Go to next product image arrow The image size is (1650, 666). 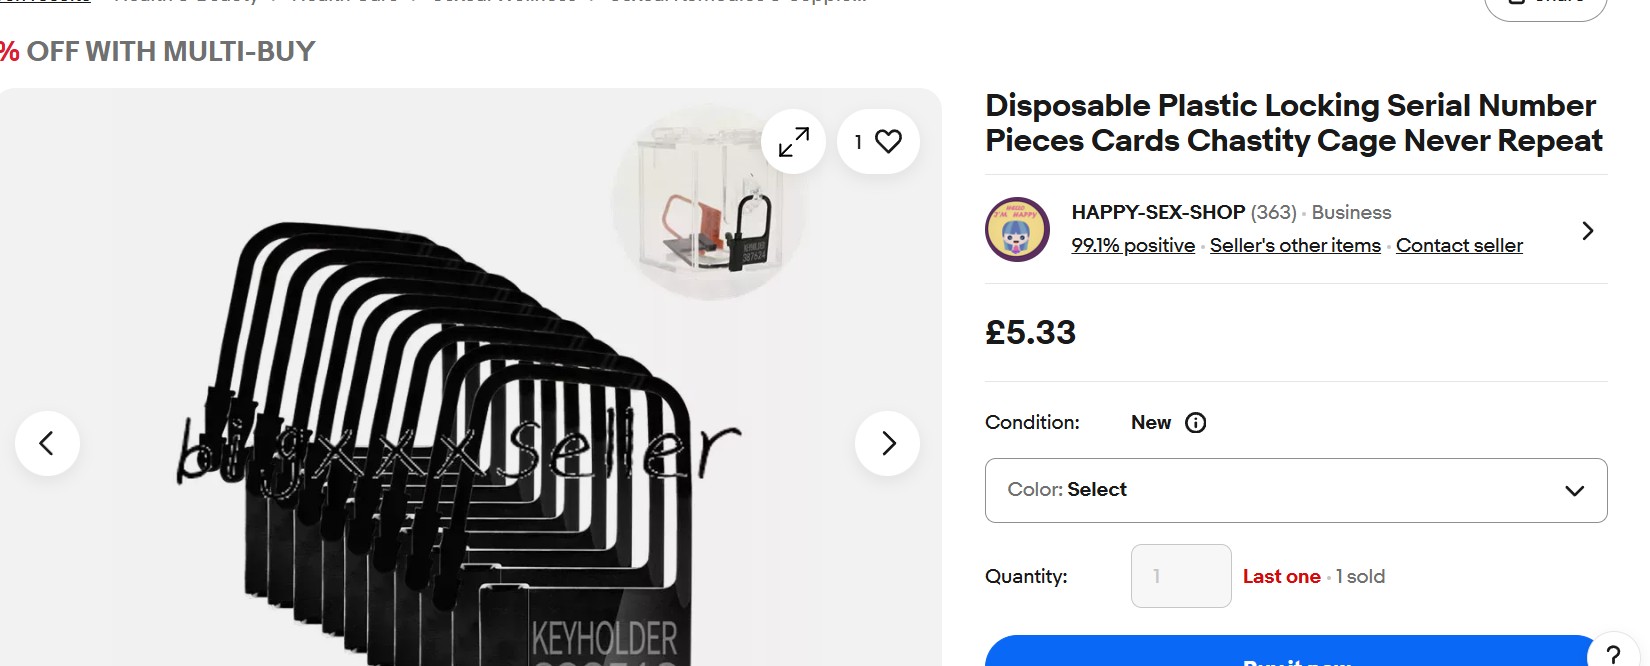[x=888, y=443]
